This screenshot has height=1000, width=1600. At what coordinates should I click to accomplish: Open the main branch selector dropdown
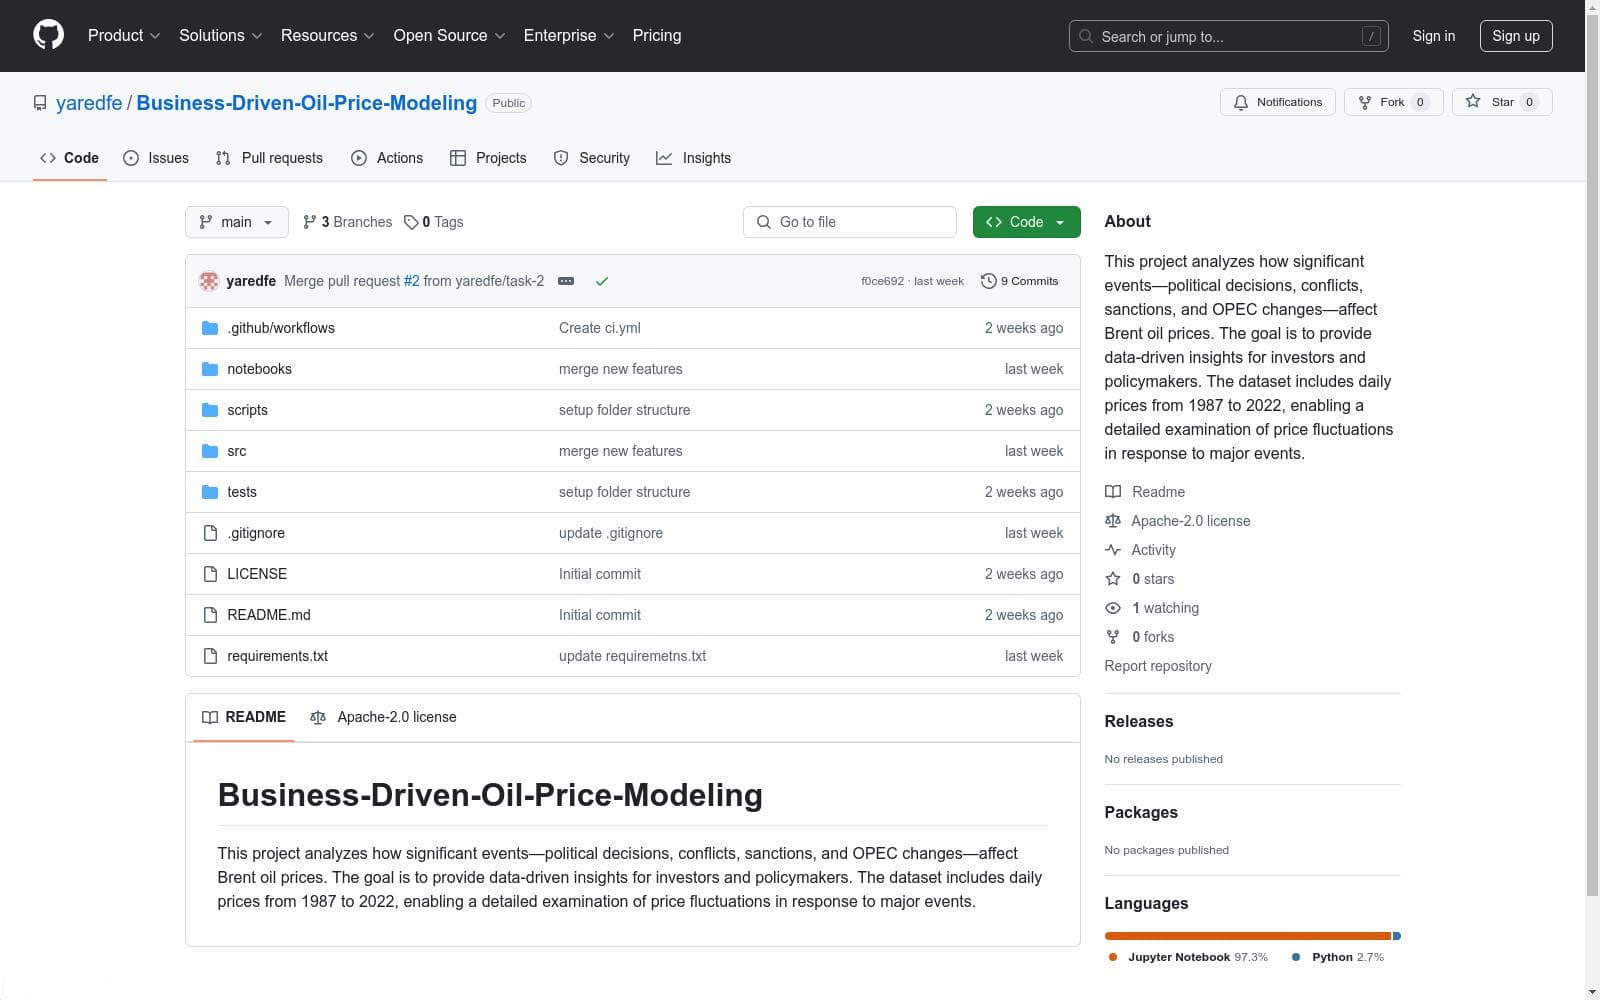[x=237, y=222]
